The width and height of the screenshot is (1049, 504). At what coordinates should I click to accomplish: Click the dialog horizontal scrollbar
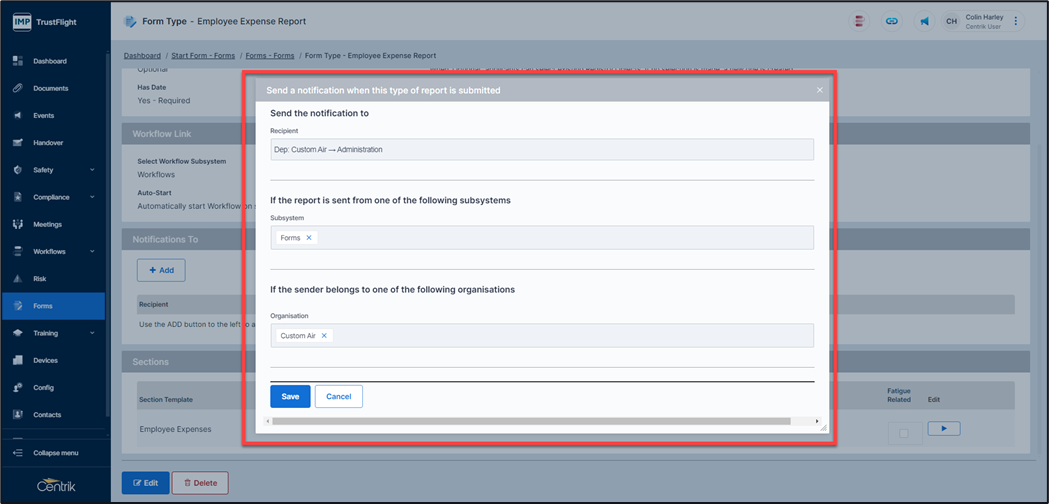pos(530,422)
